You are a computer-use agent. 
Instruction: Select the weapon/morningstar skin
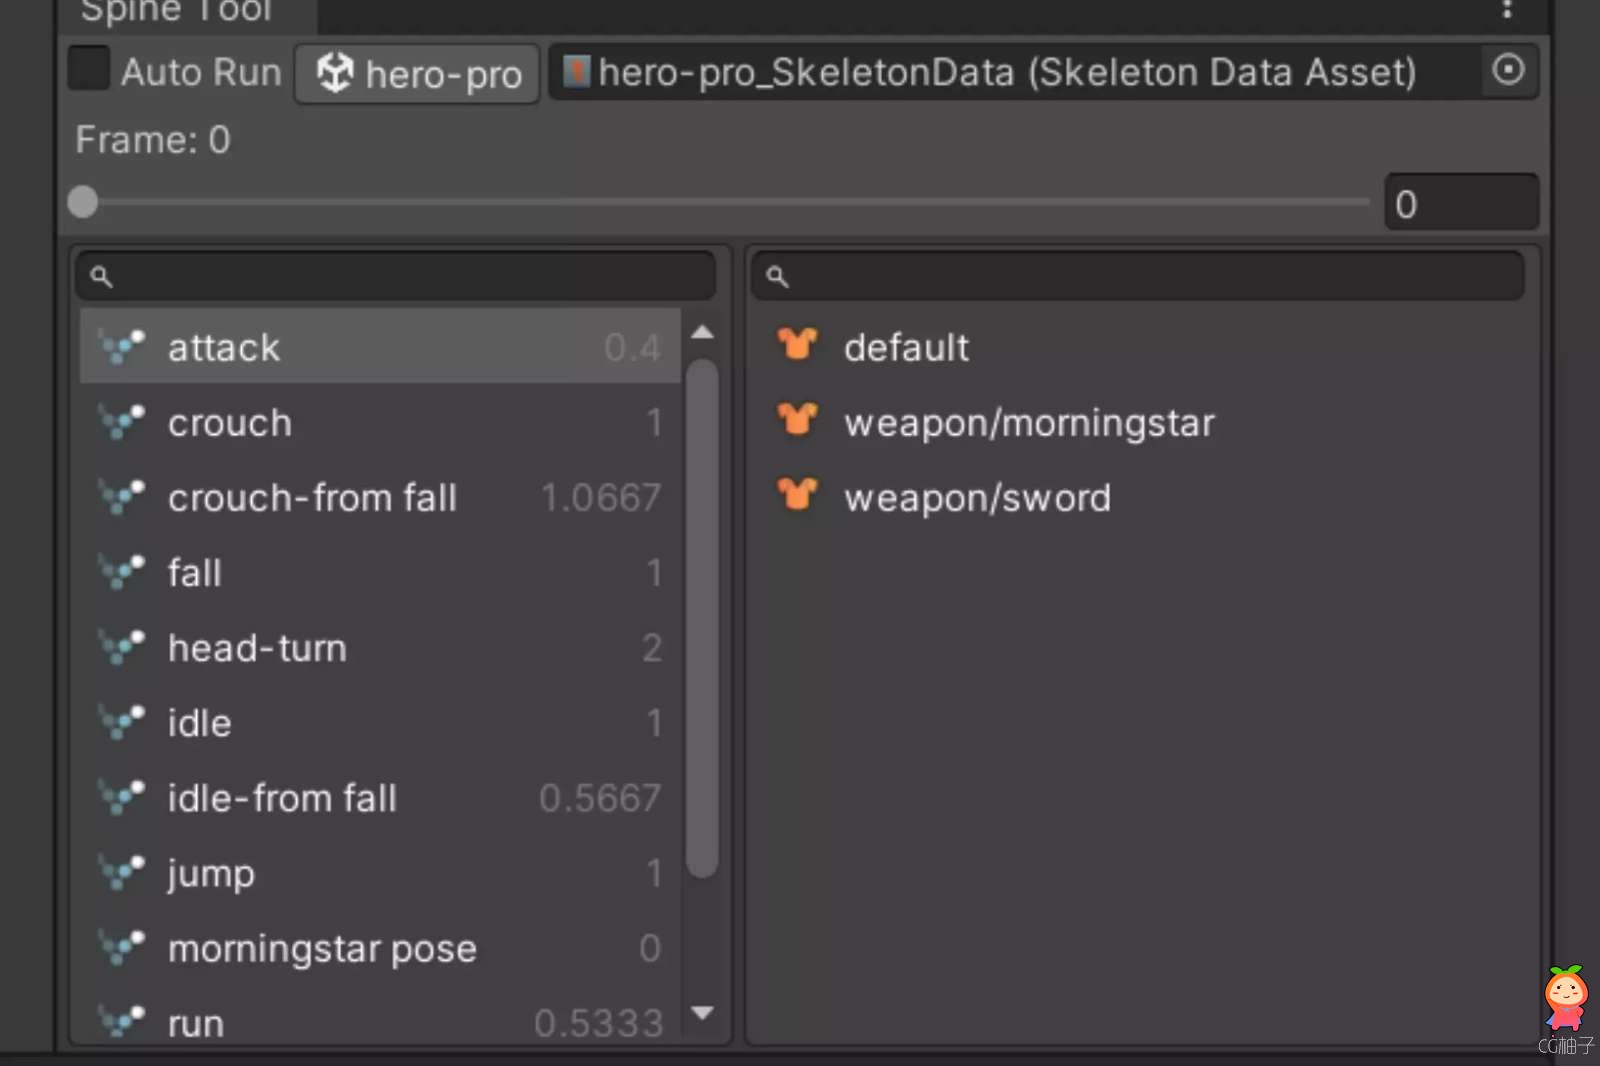[1140, 422]
